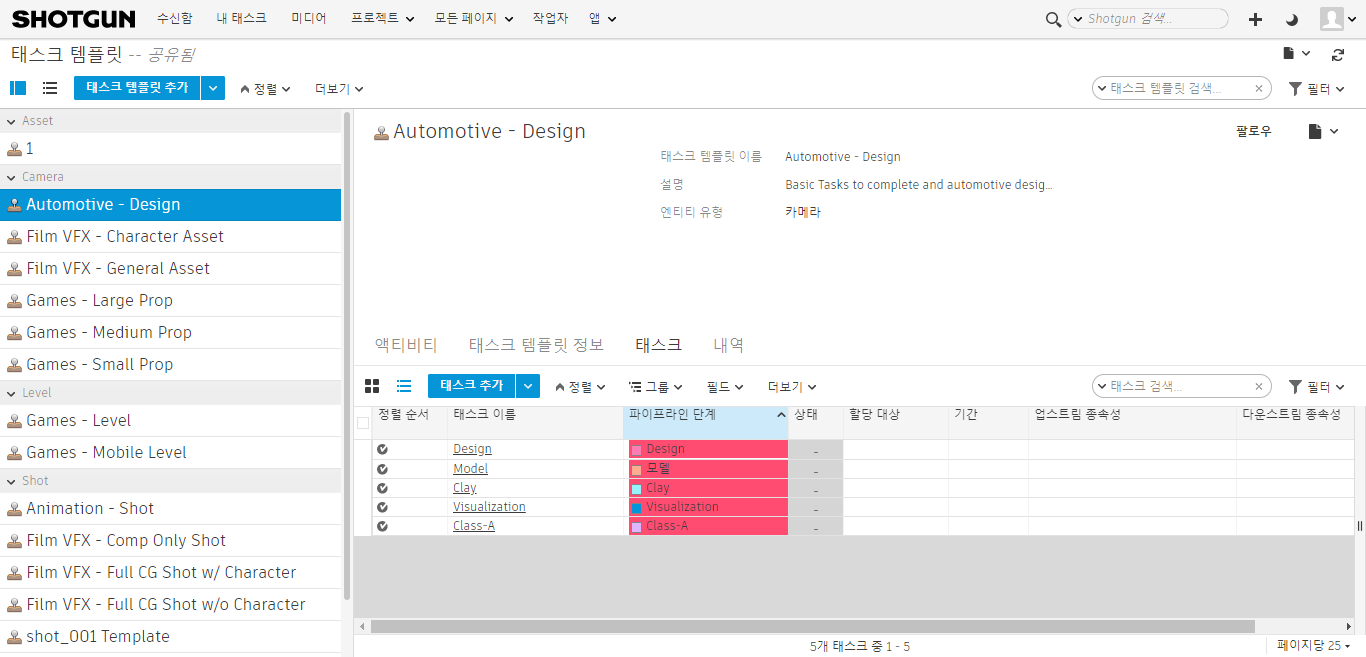Viewport: 1366px width, 657px height.
Task: Click the Clay pipeline step color swatch
Action: pos(636,489)
